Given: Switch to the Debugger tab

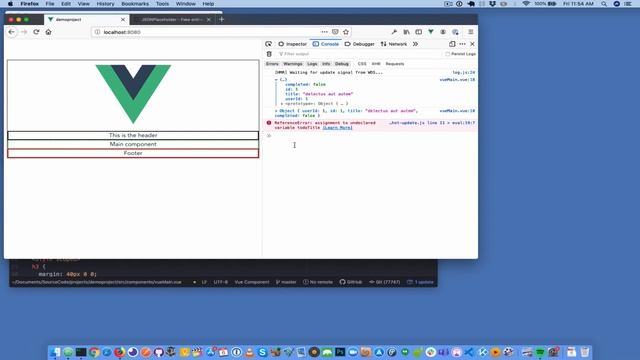Looking at the screenshot, I should point(359,44).
